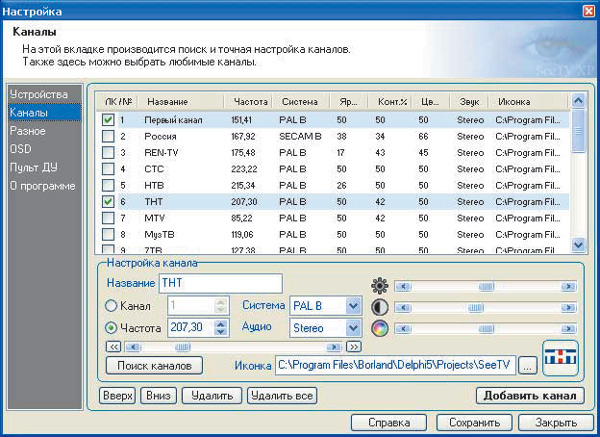This screenshot has height=437, width=600.
Task: Click the Название text field
Action: point(221,283)
